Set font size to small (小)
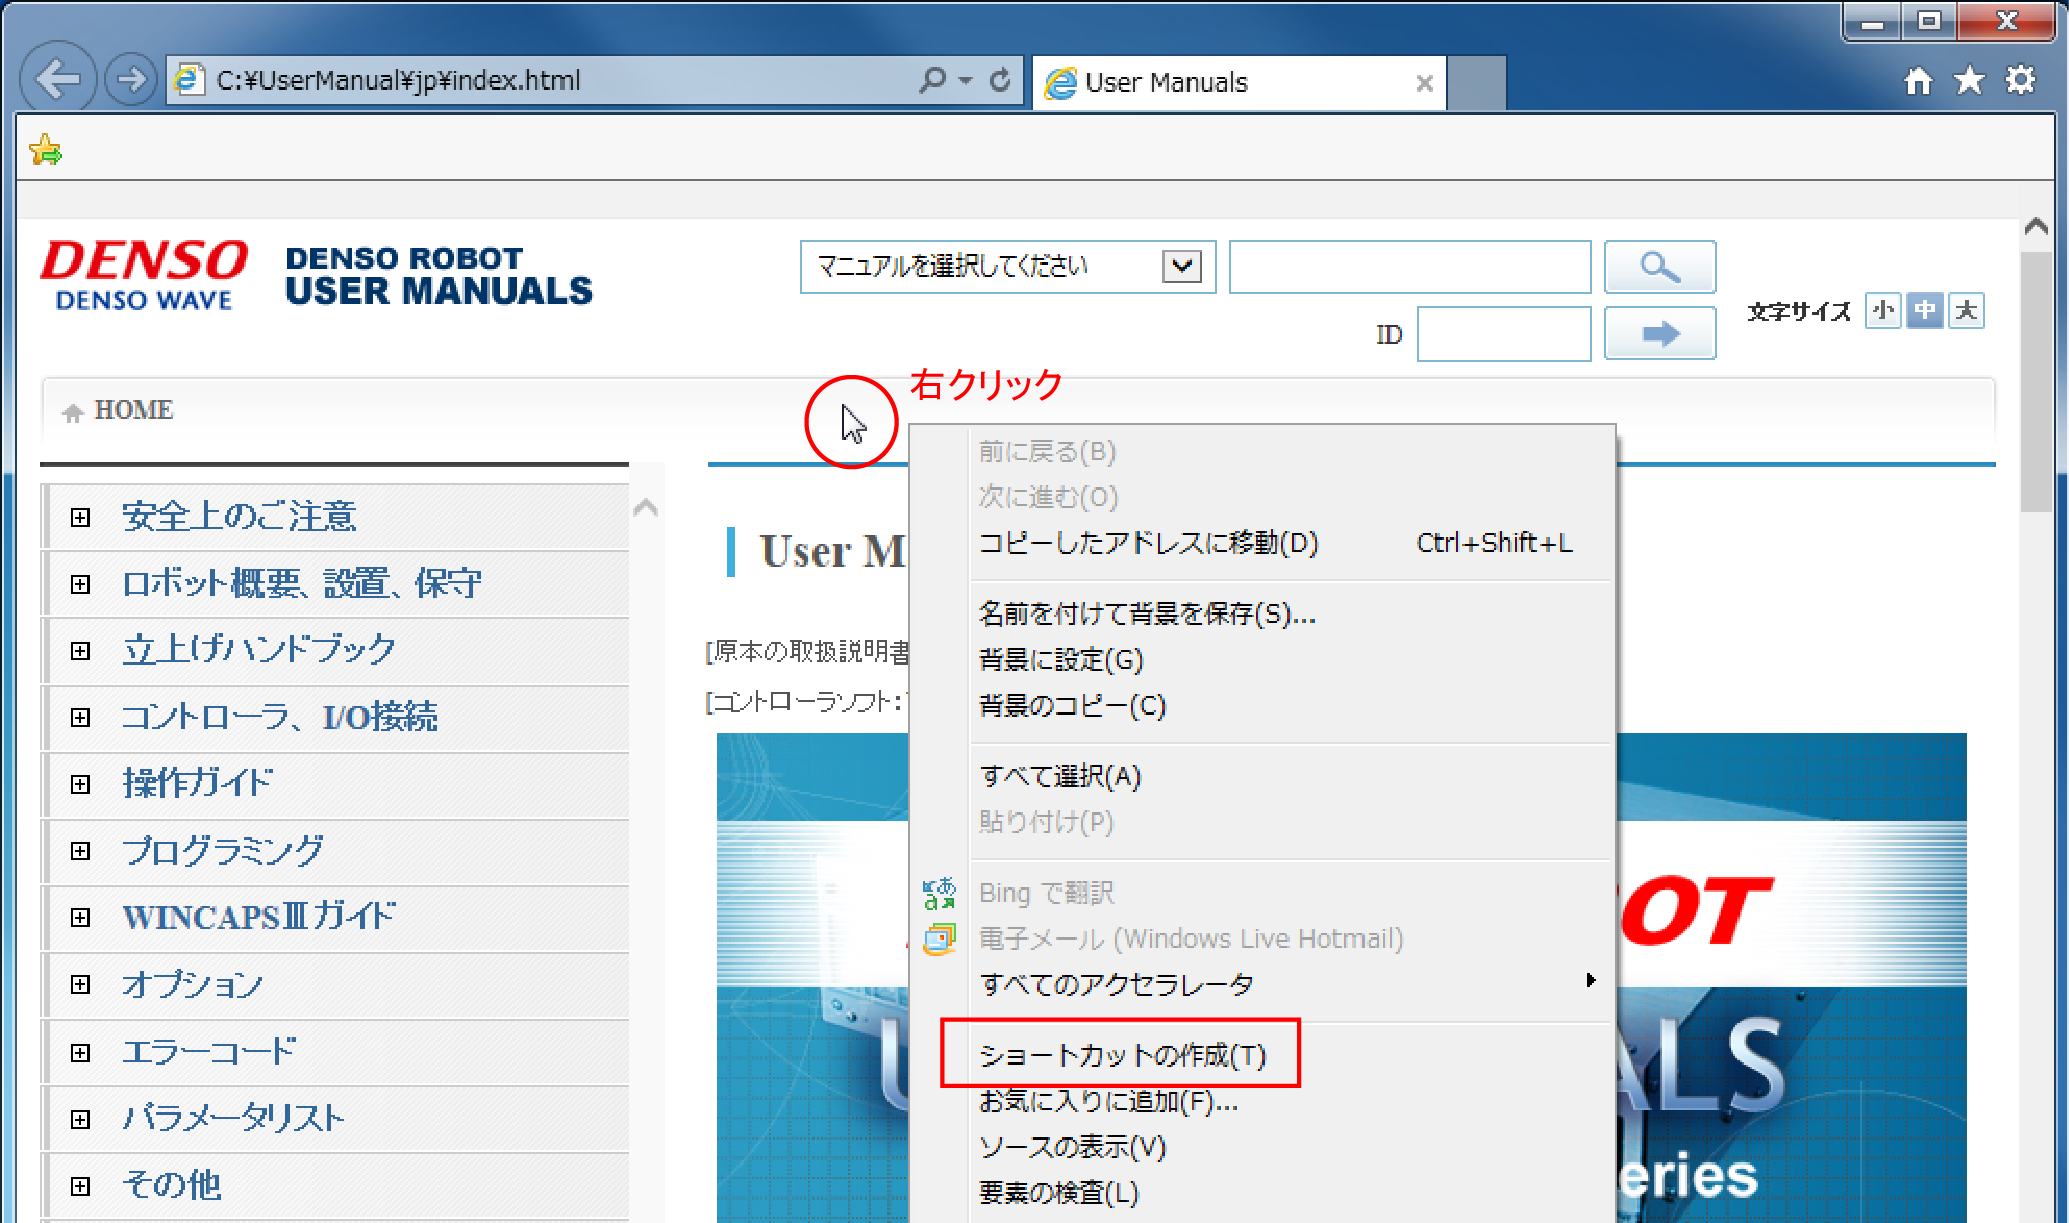 point(1883,311)
